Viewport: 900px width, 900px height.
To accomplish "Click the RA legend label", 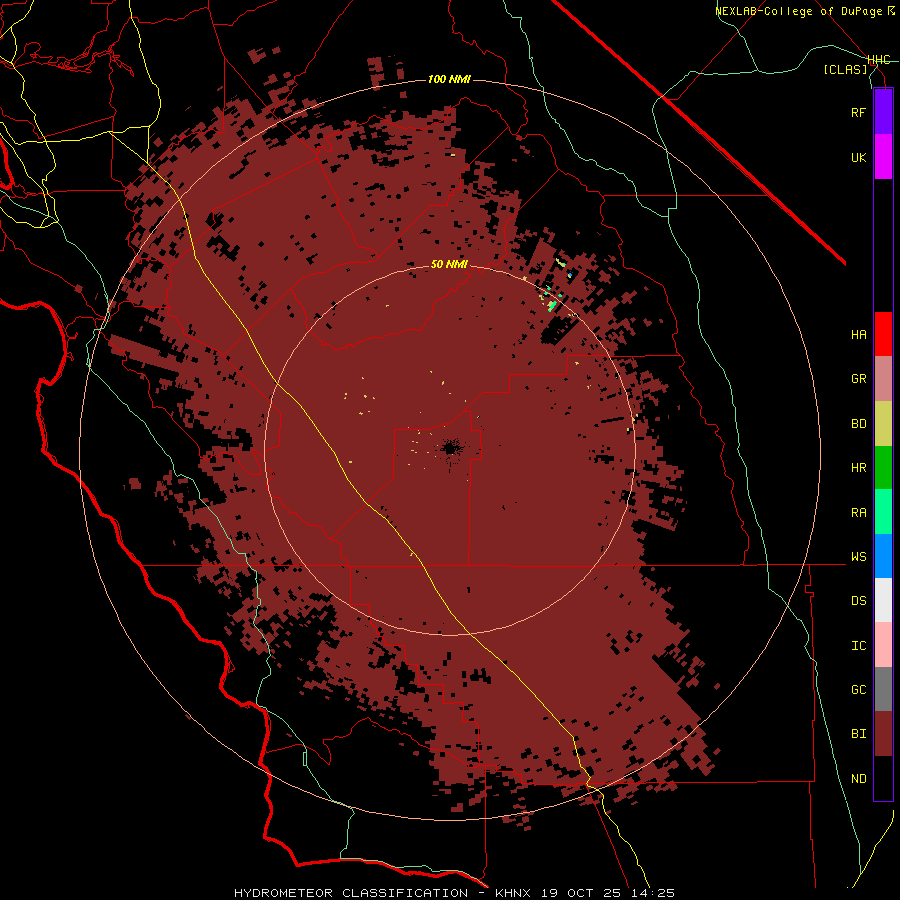I will [858, 513].
